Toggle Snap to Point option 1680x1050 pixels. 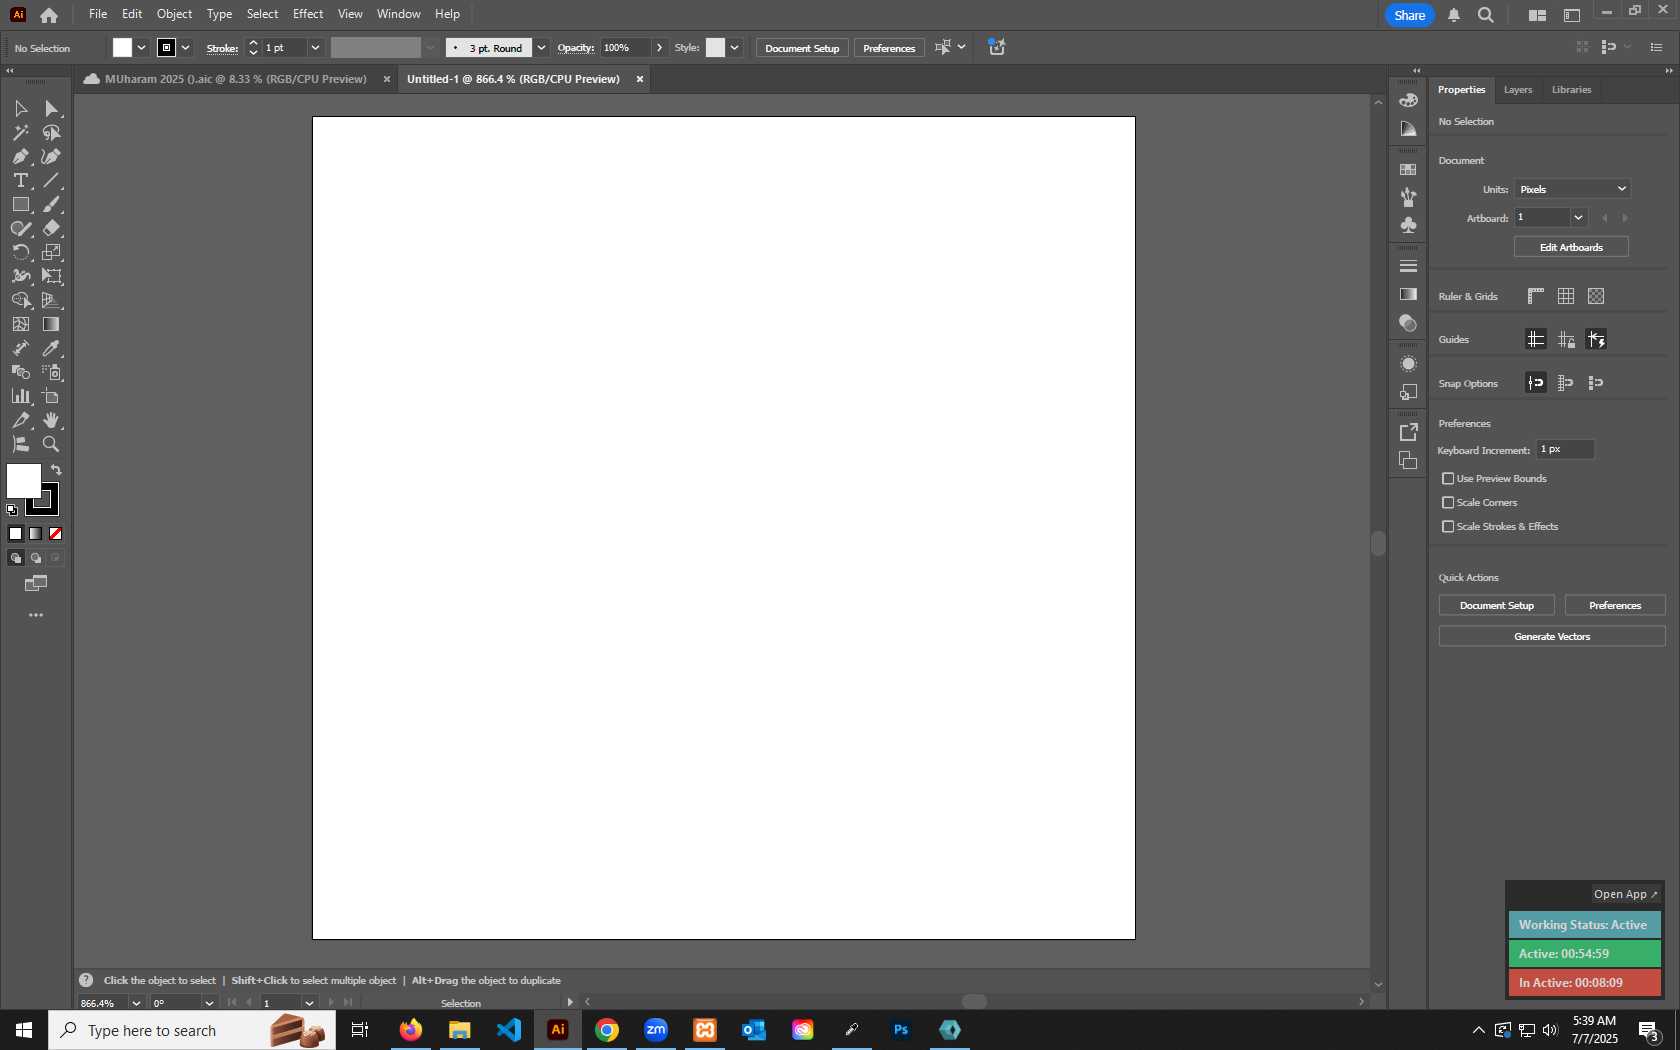click(1536, 383)
